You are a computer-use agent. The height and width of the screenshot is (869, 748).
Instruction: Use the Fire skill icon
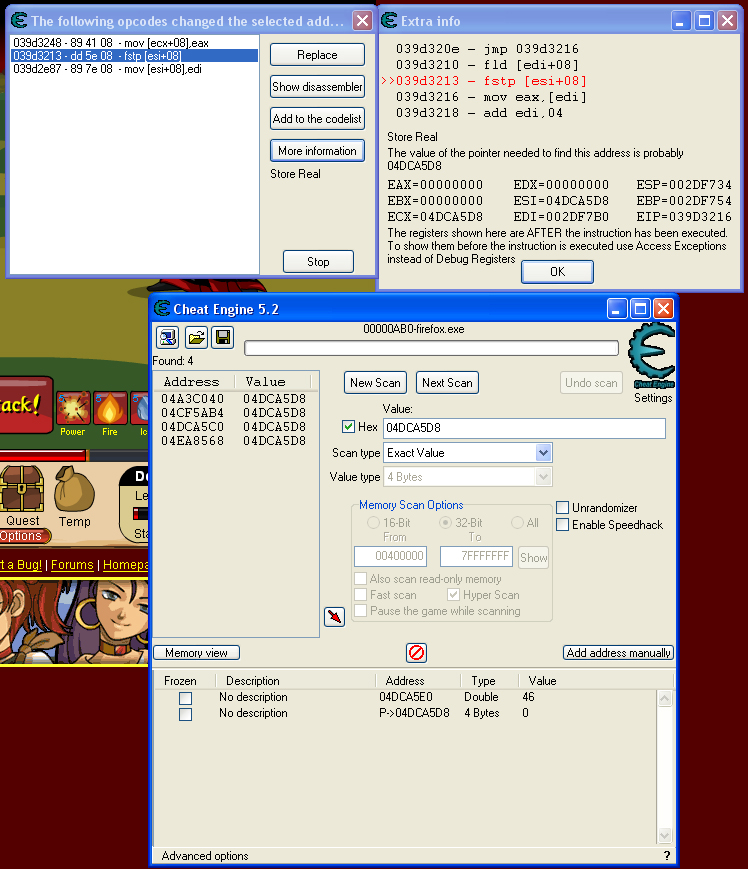(110, 409)
